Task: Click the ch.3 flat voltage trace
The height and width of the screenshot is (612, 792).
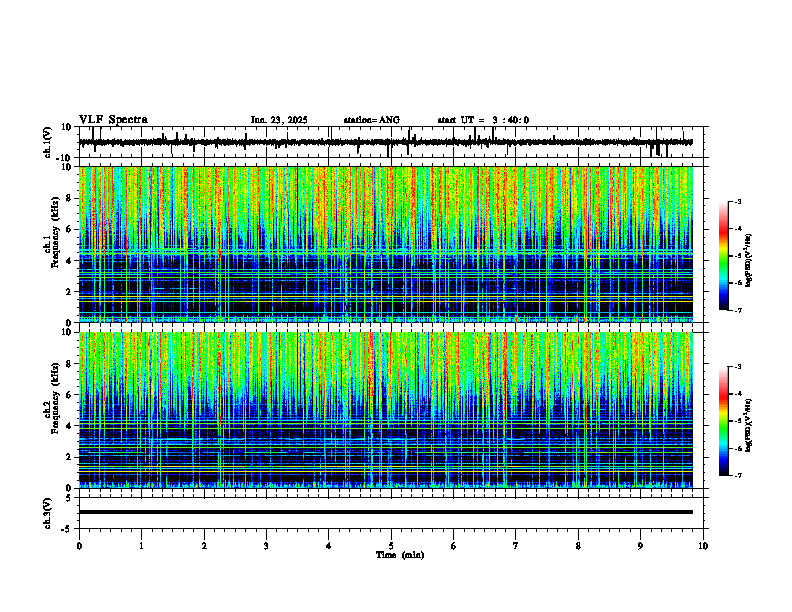Action: 385,512
